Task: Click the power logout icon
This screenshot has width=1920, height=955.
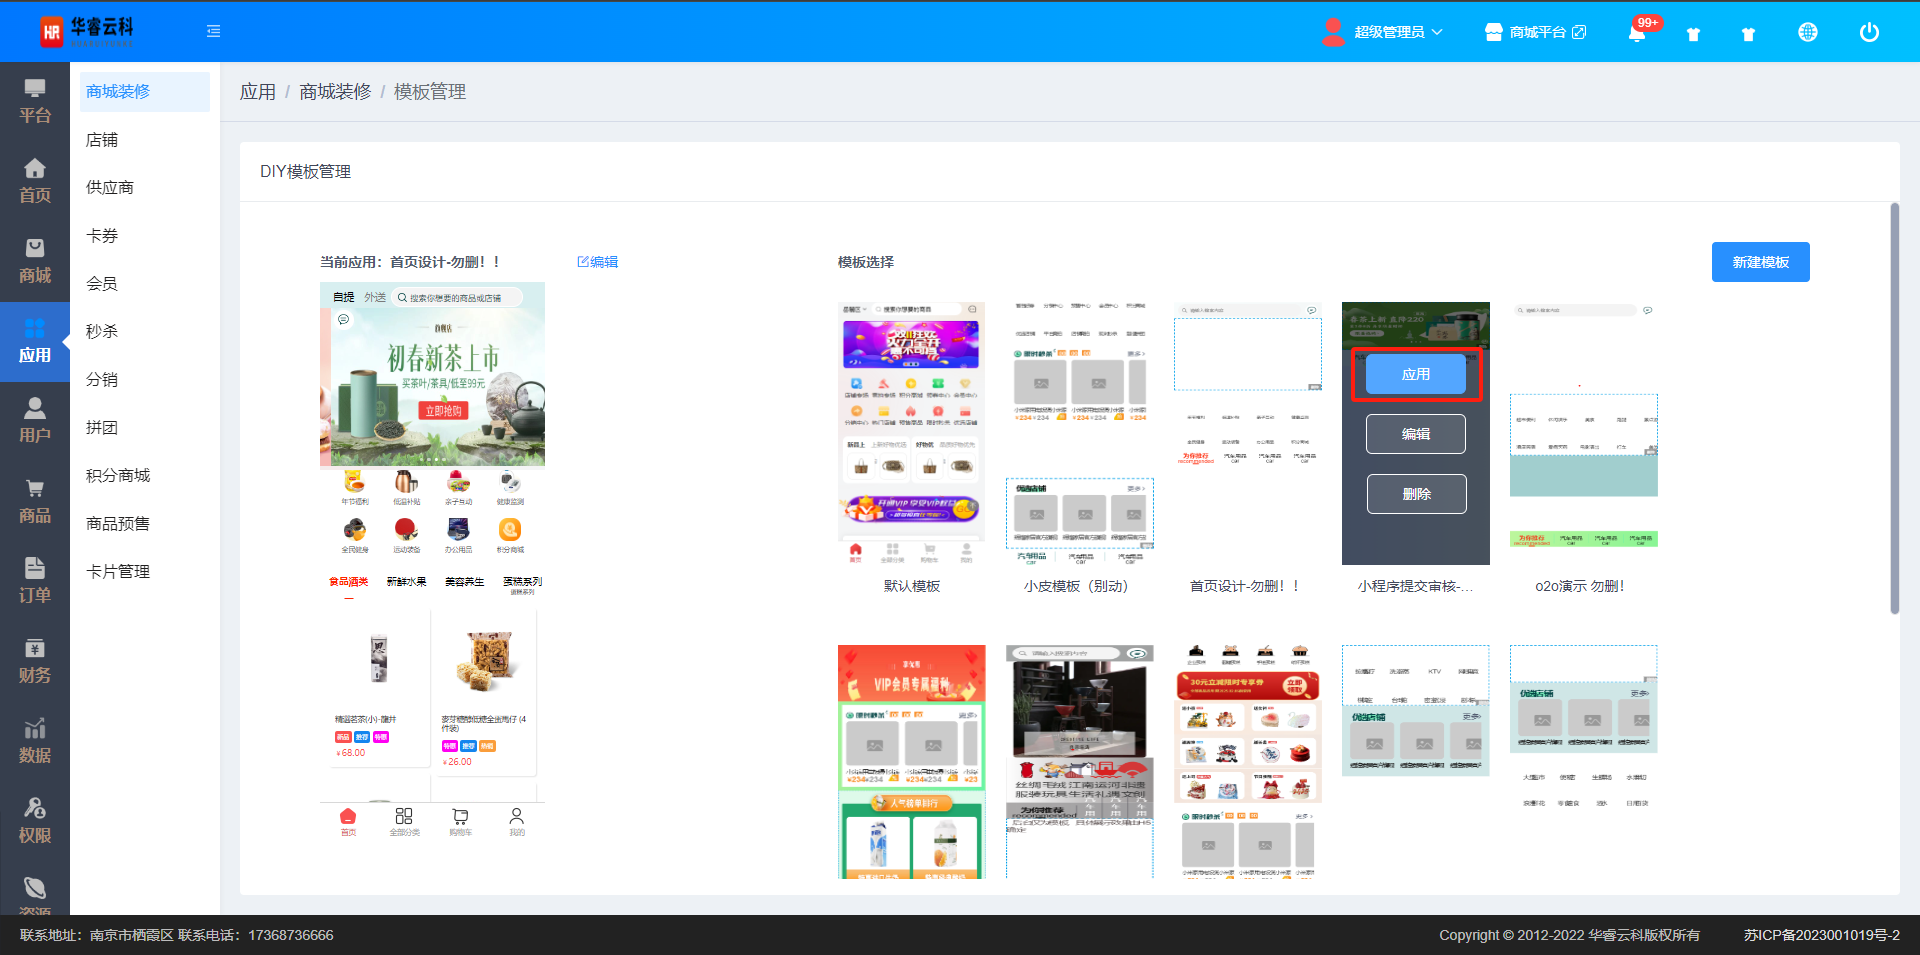Action: [1868, 32]
